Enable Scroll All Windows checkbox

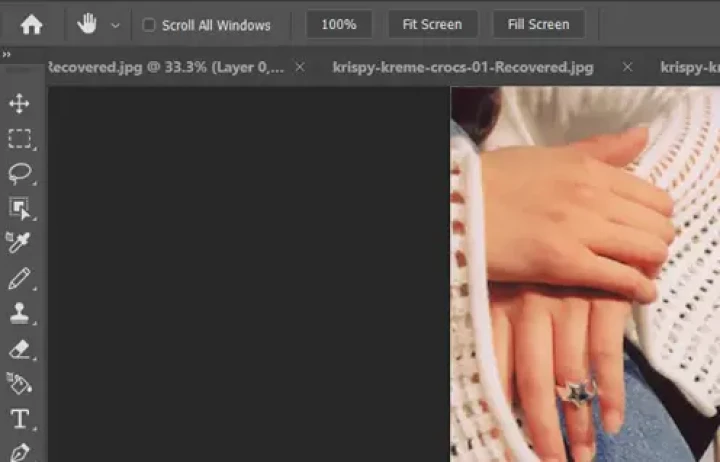(x=149, y=25)
